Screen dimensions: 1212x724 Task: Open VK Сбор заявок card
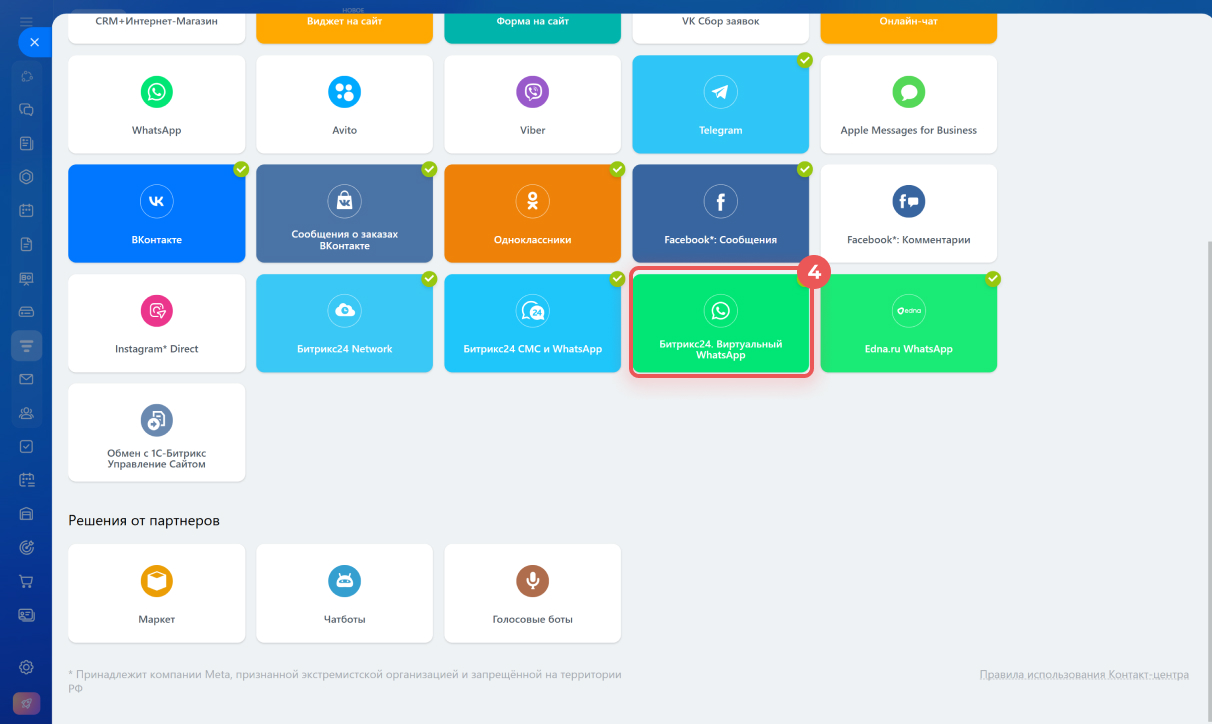[x=721, y=28]
